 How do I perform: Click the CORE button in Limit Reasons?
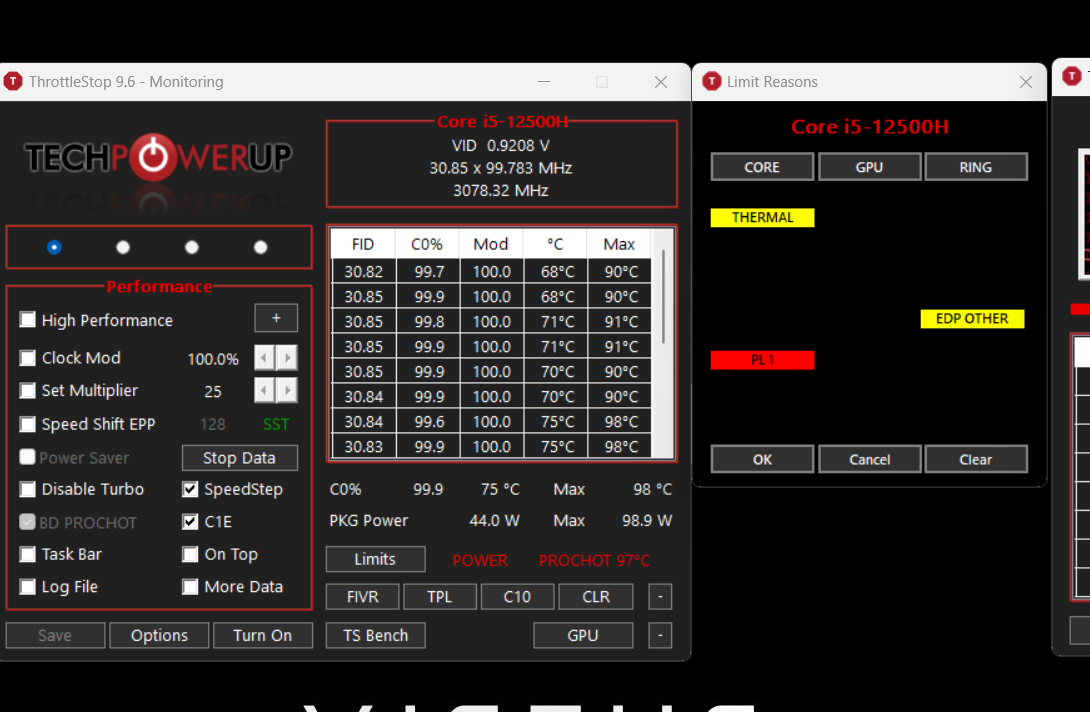762,166
